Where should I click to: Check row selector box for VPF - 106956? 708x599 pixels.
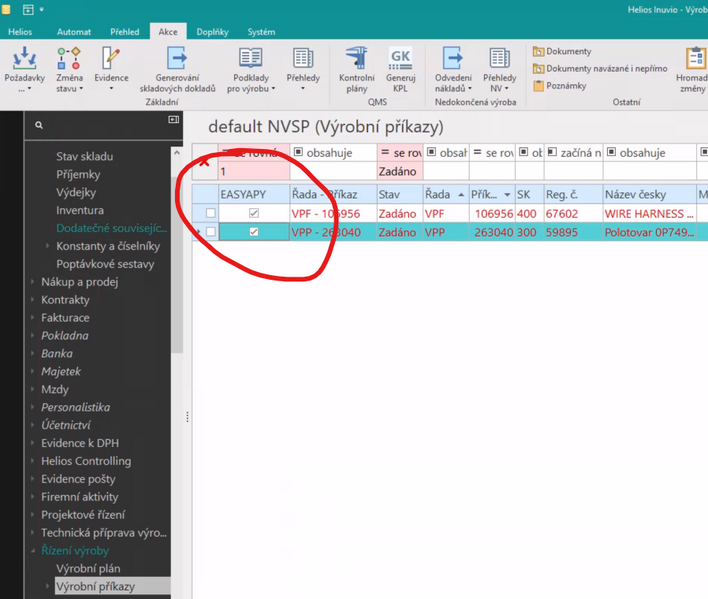(x=210, y=213)
